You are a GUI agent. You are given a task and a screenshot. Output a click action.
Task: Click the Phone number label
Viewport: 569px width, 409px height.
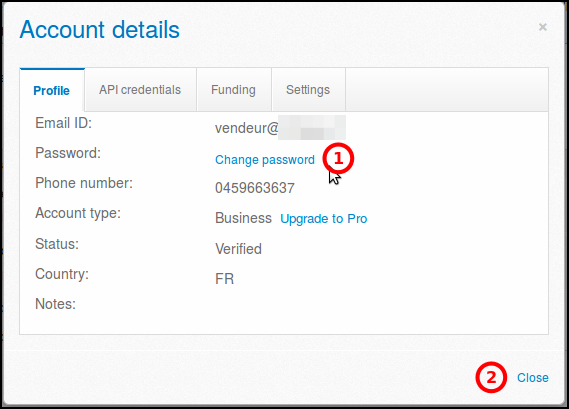click(x=84, y=183)
